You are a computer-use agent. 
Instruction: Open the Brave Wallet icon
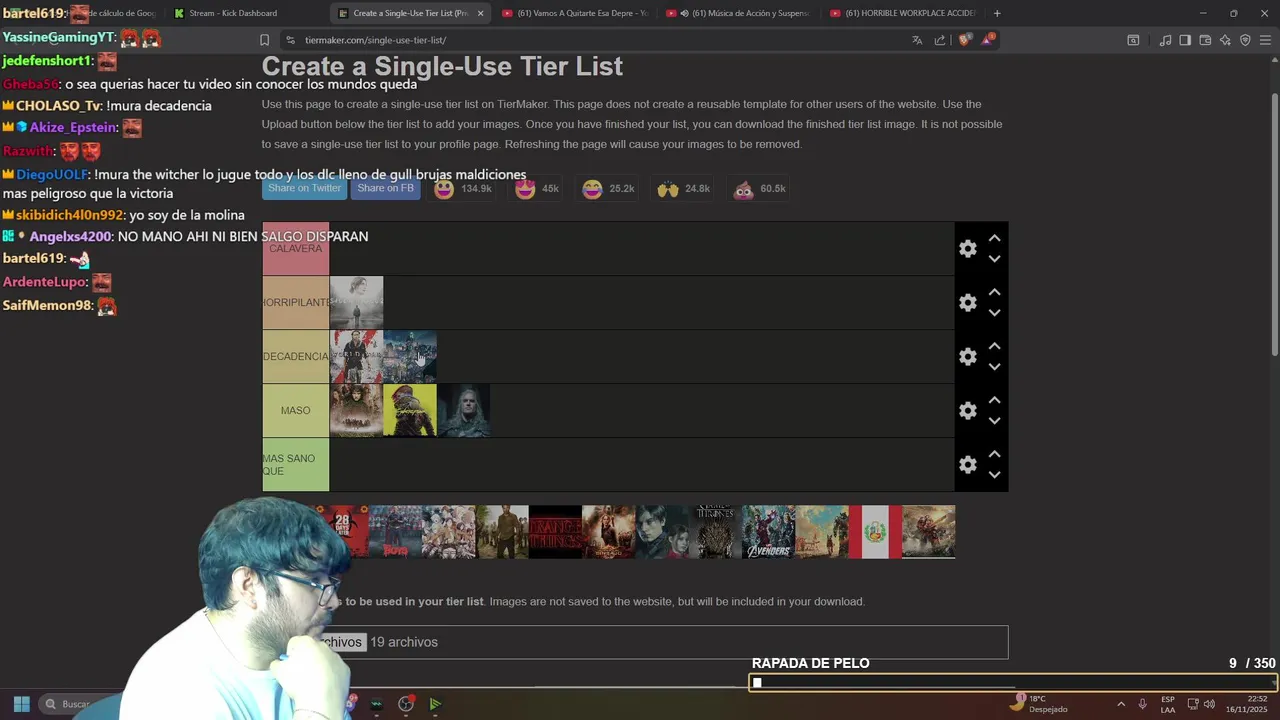point(1205,40)
